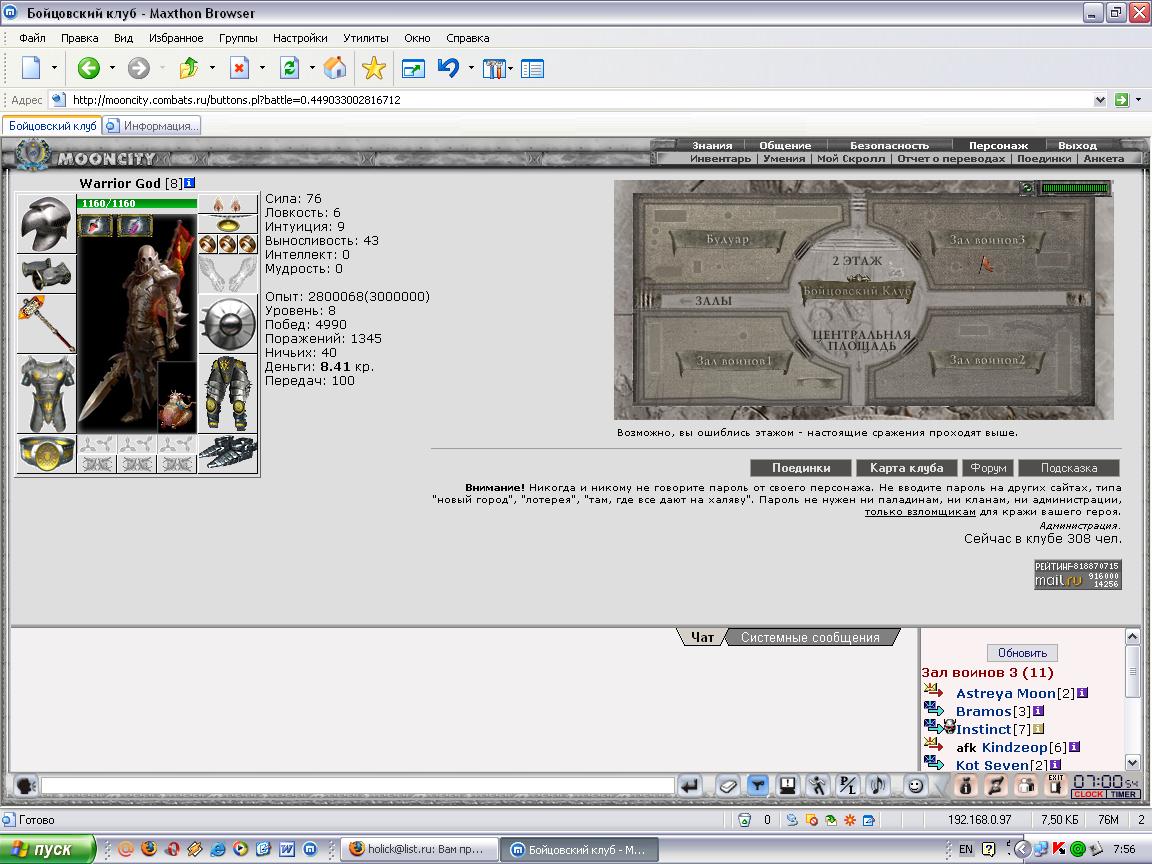Image resolution: width=1152 pixels, height=864 pixels.
Task: Click the Stop loading icon with red X
Action: pyautogui.click(x=240, y=68)
